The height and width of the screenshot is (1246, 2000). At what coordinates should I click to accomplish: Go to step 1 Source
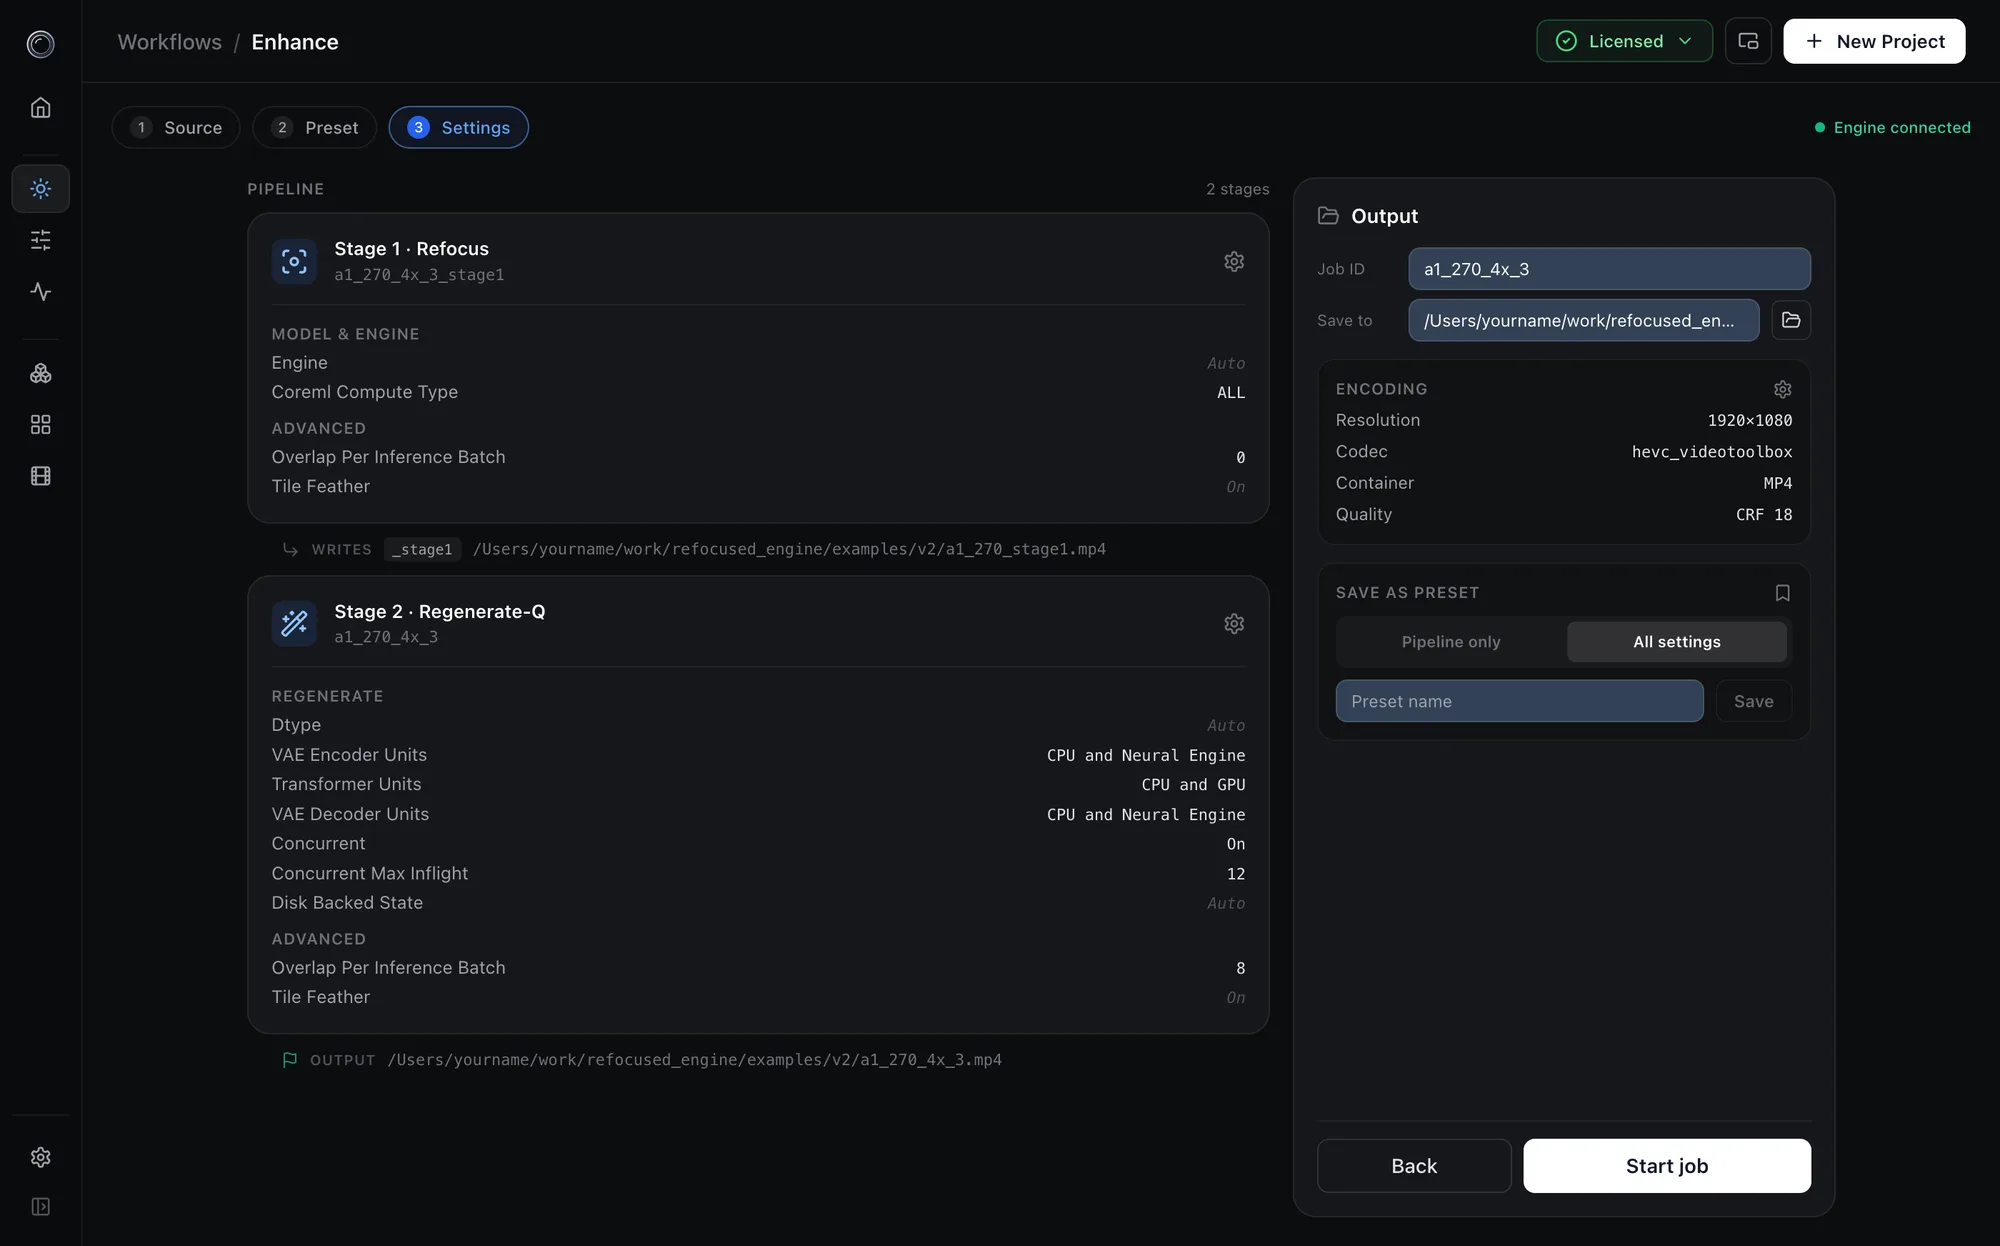point(176,127)
